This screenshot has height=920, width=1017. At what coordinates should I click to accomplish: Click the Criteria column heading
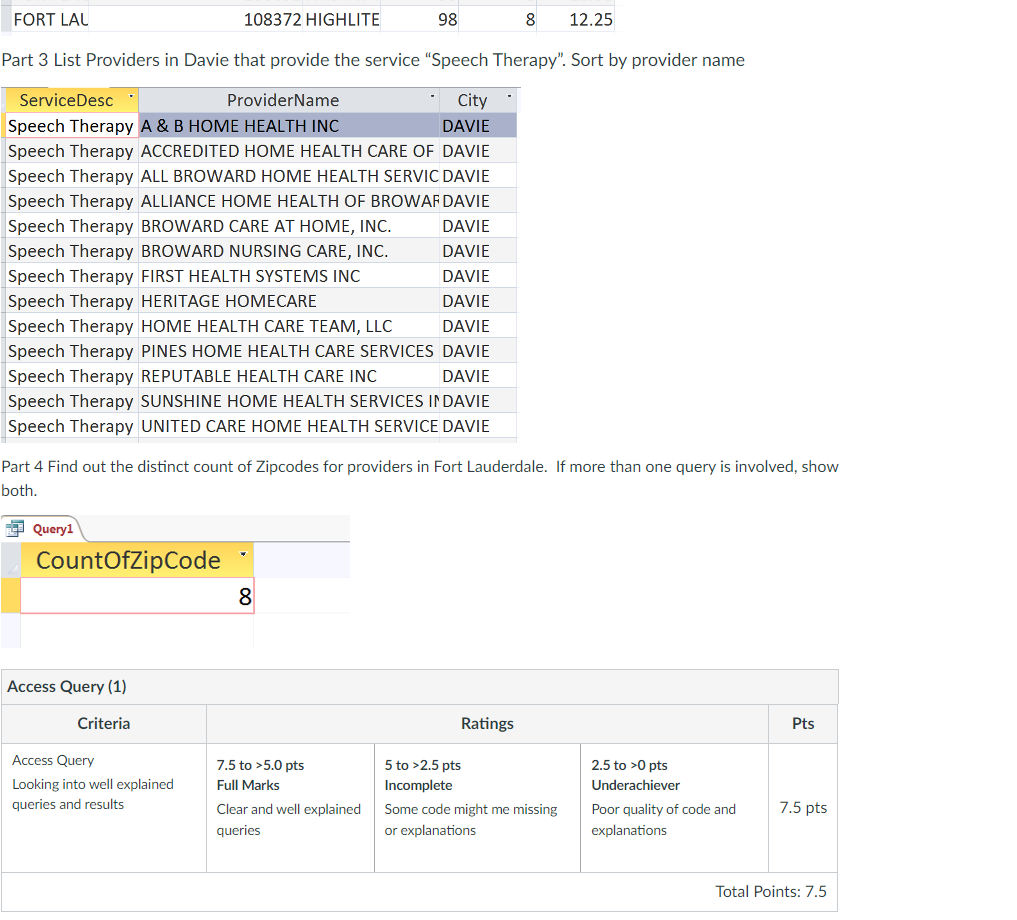pos(104,723)
